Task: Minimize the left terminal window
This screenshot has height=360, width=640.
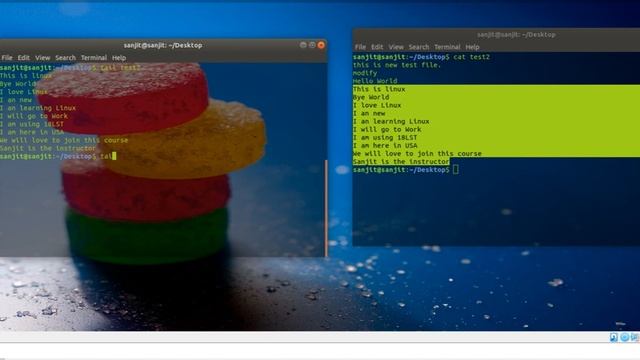Action: (303, 45)
